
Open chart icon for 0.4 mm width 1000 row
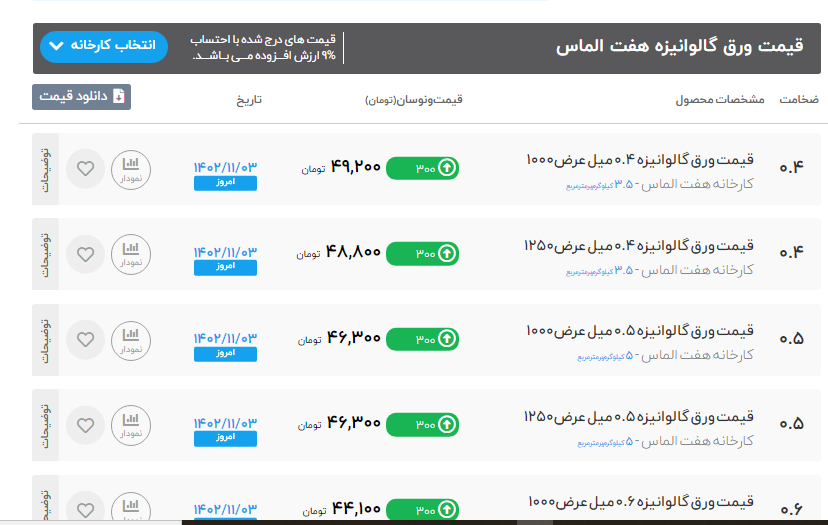129,168
